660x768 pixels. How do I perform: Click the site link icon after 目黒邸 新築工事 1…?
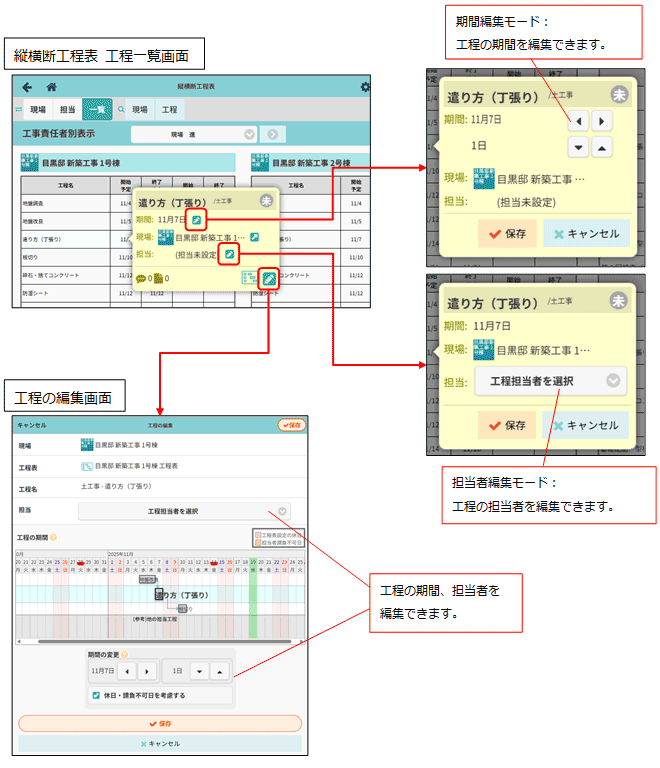[x=255, y=237]
